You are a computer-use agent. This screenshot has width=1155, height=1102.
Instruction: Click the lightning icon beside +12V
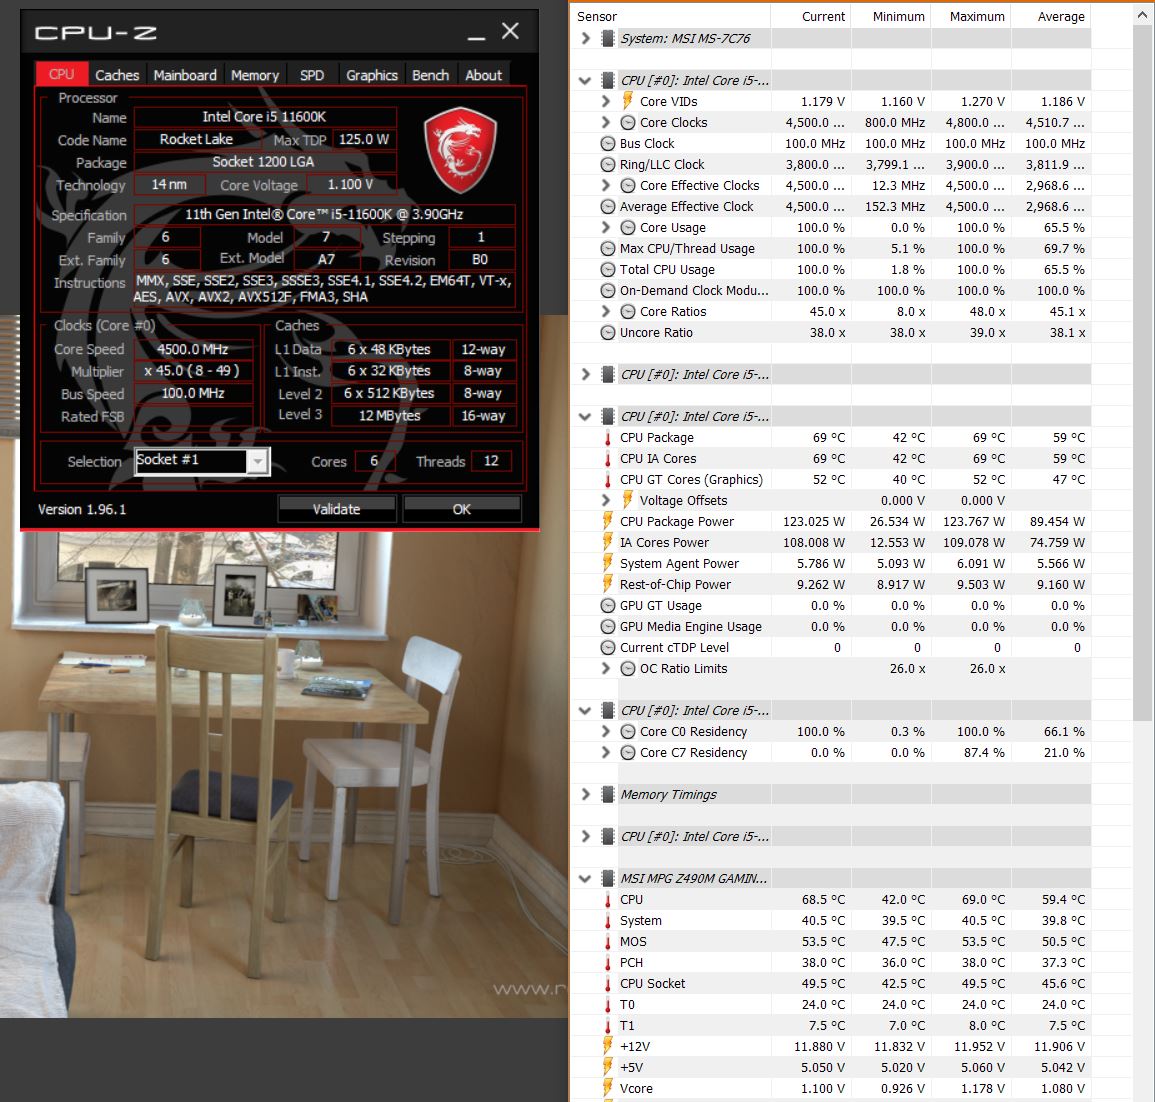[x=608, y=1045]
